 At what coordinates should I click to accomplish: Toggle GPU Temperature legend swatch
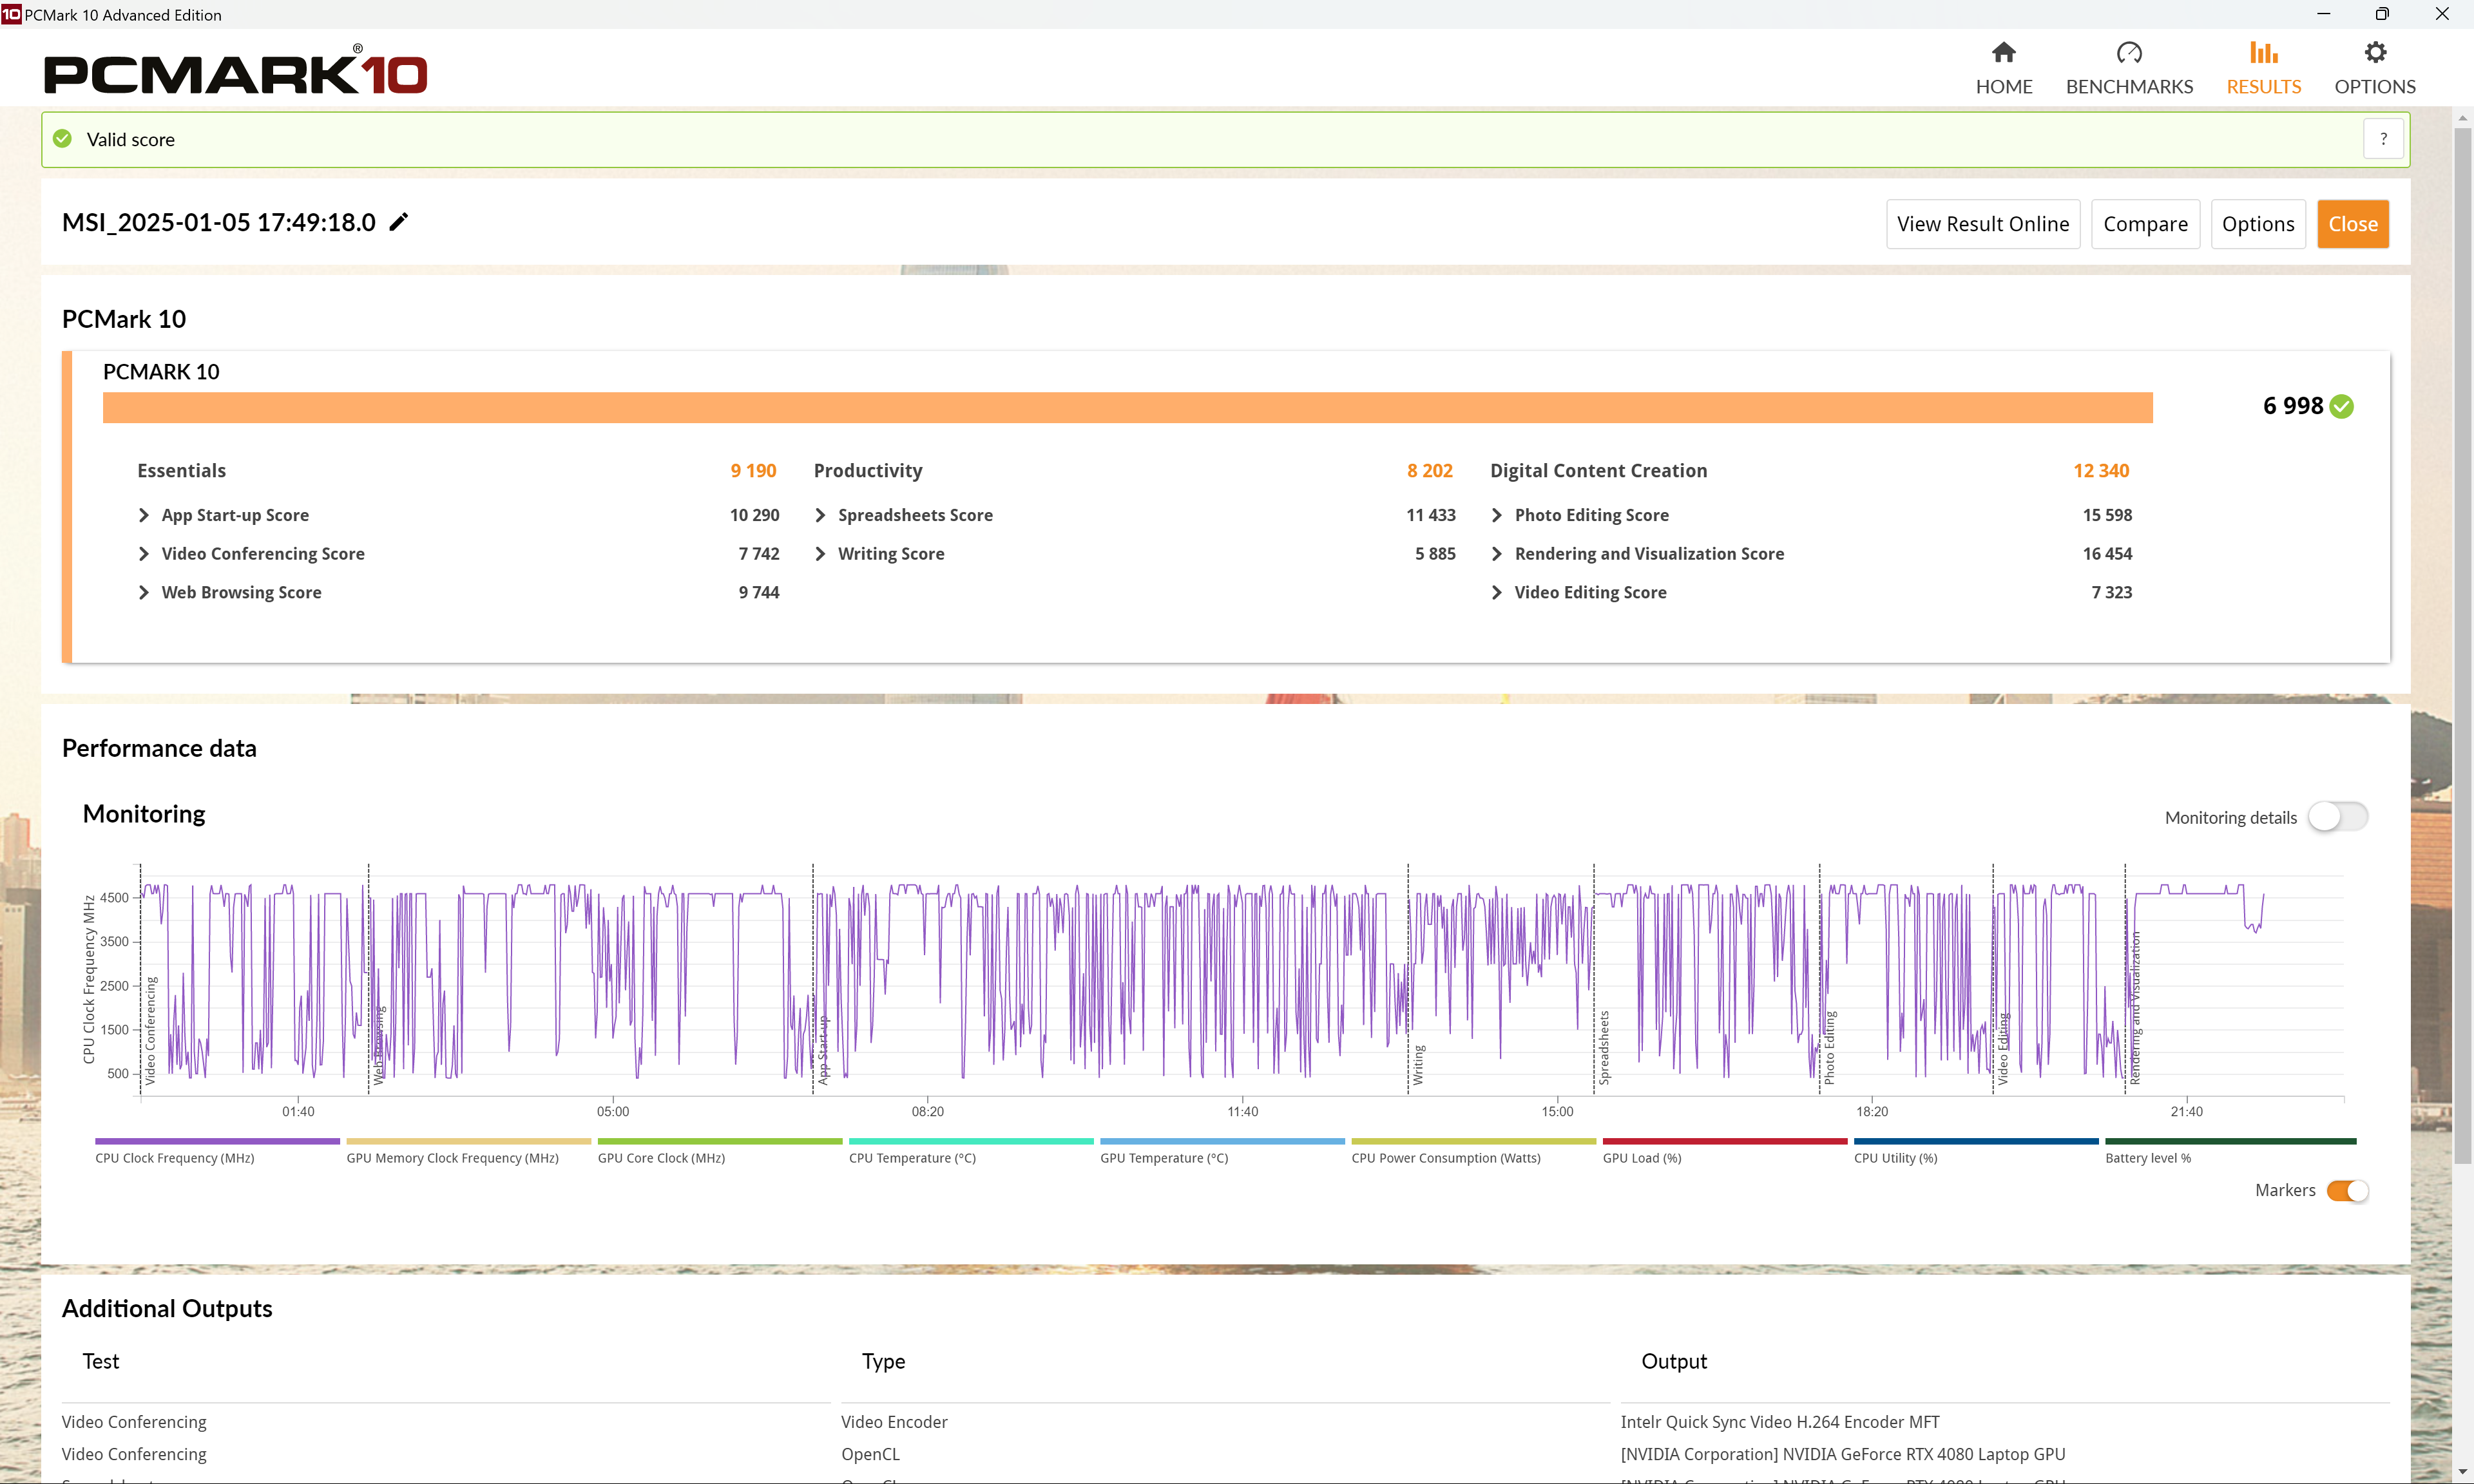(1222, 1141)
